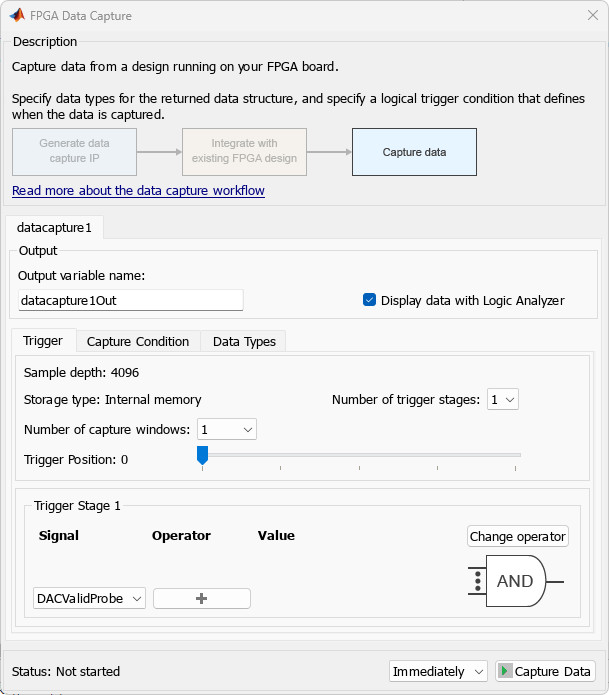Open Read more about data capture workflow link
Image resolution: width=609 pixels, height=695 pixels.
[x=138, y=190]
